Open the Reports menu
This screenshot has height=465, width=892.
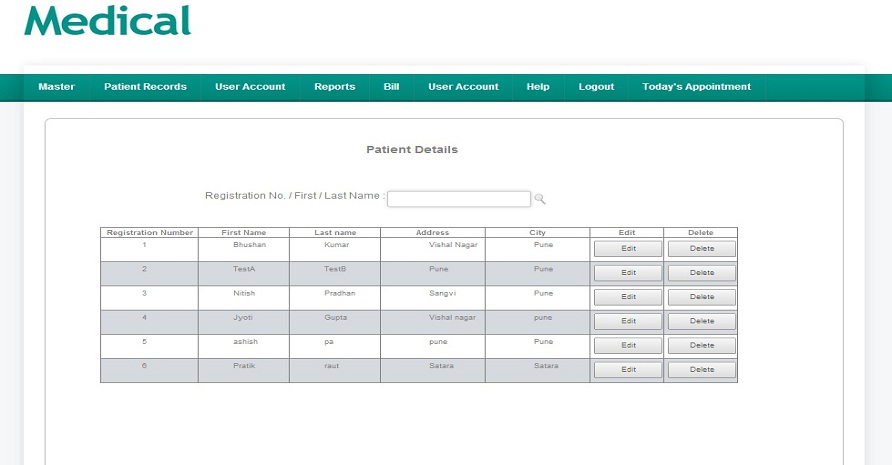point(334,87)
